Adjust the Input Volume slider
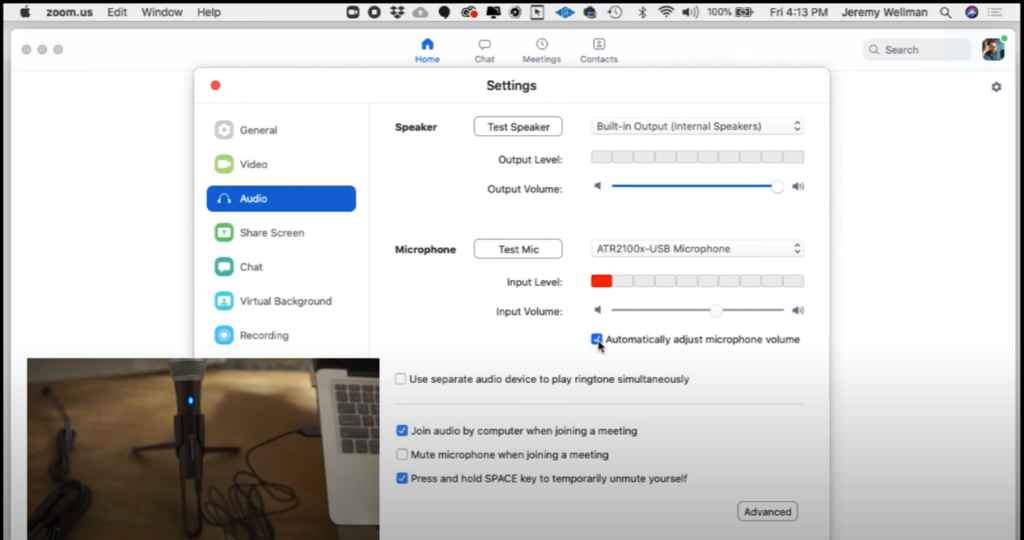 click(716, 310)
